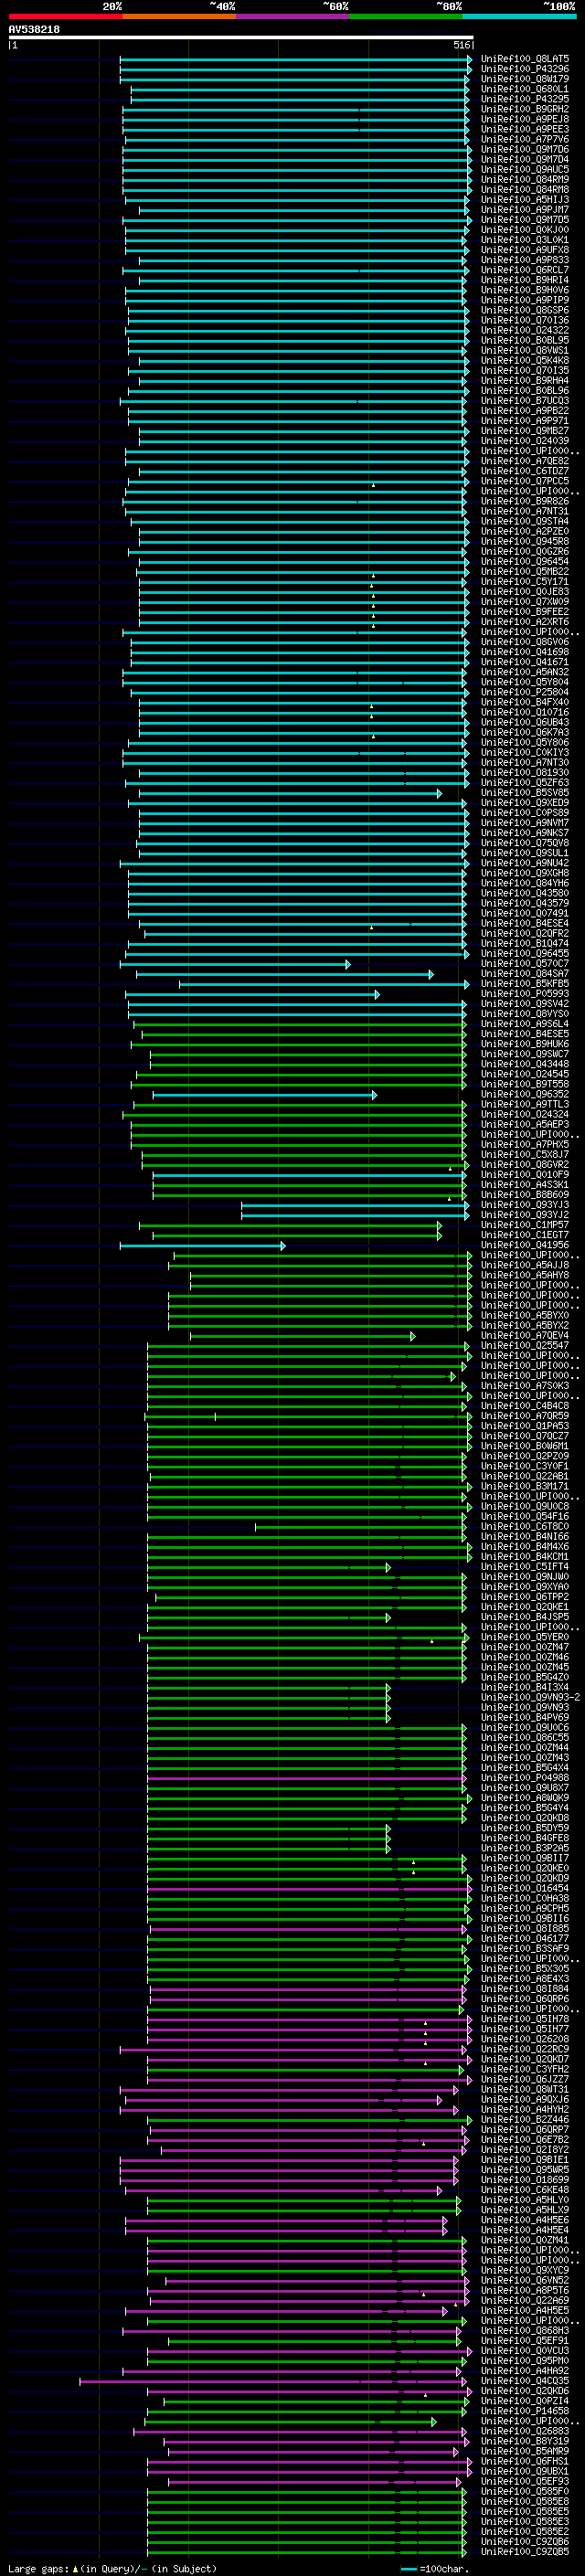The width and height of the screenshot is (585, 2576).
Task: Open hit UniRef100_C1MP57
Action: pyautogui.click(x=525, y=1225)
